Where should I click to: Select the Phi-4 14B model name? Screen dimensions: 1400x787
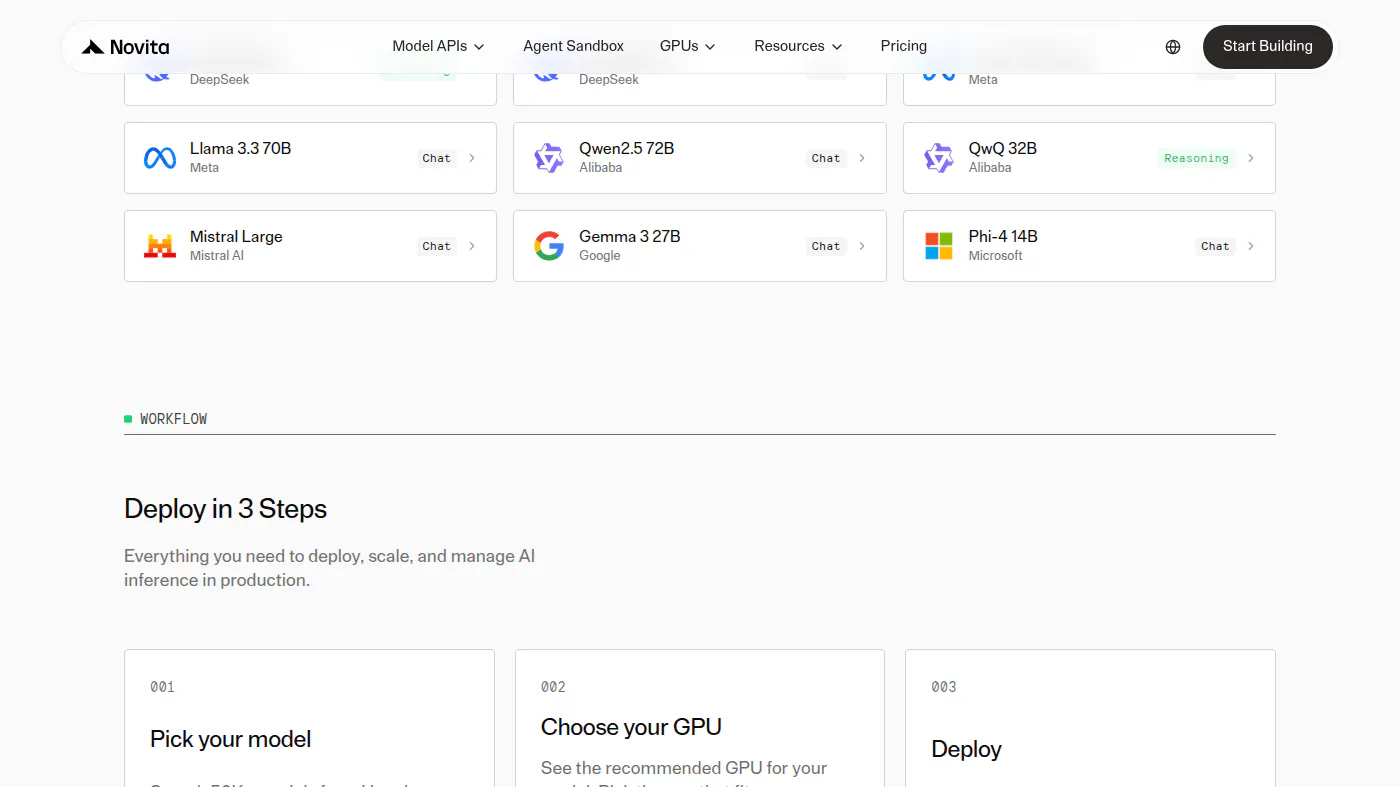(x=1003, y=236)
